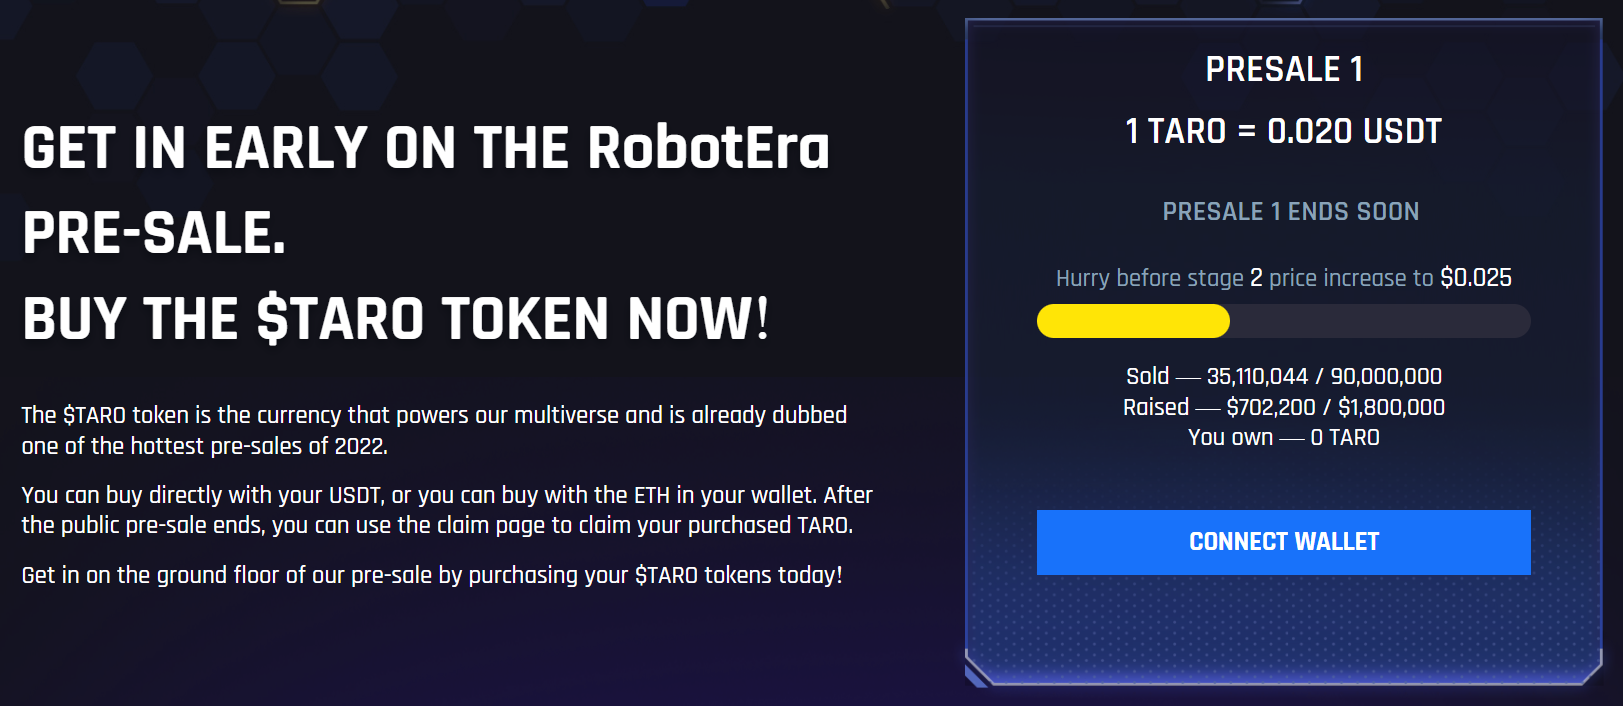Click the PRESALE 1 ENDS SOON label
The image size is (1623, 706).
click(1290, 212)
